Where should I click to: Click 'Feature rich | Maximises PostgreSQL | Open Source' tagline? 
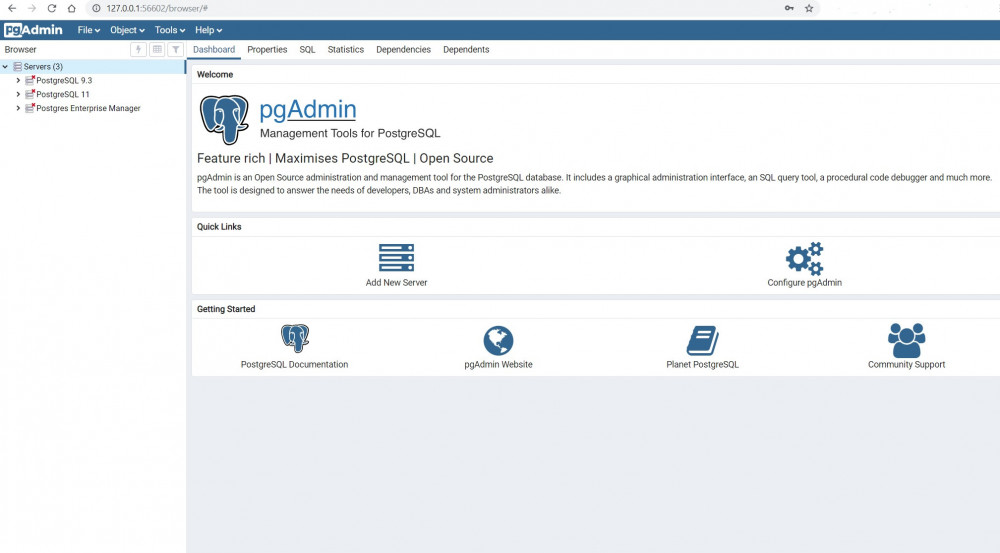345,158
